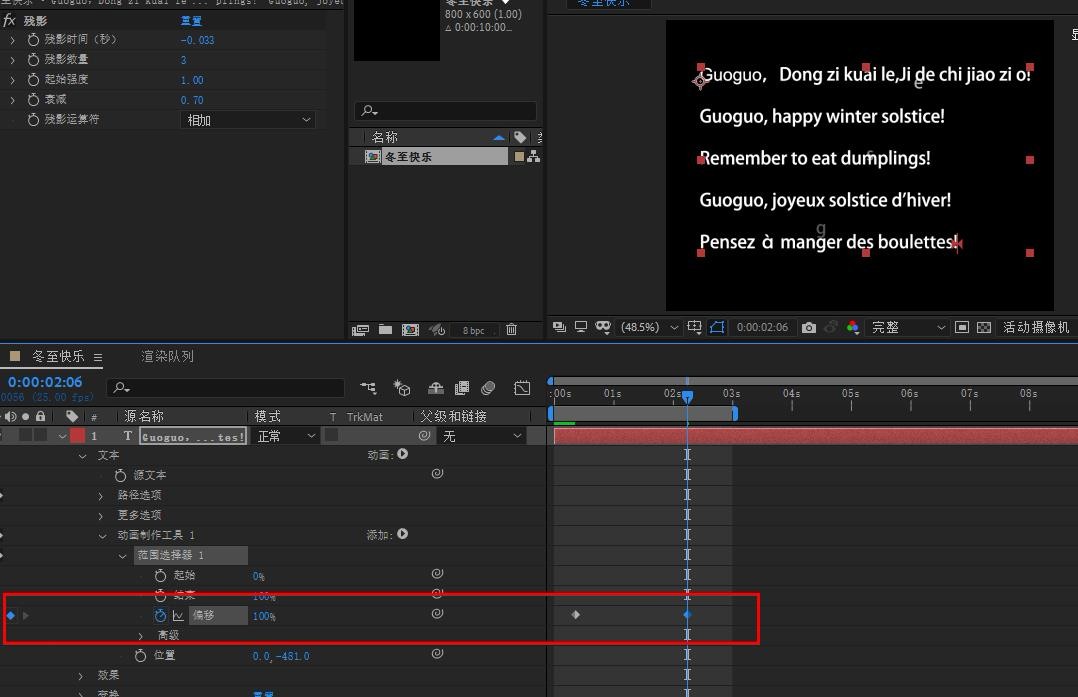
Task: Click the Interpret Footage icon in Project panel
Action: [x=360, y=330]
